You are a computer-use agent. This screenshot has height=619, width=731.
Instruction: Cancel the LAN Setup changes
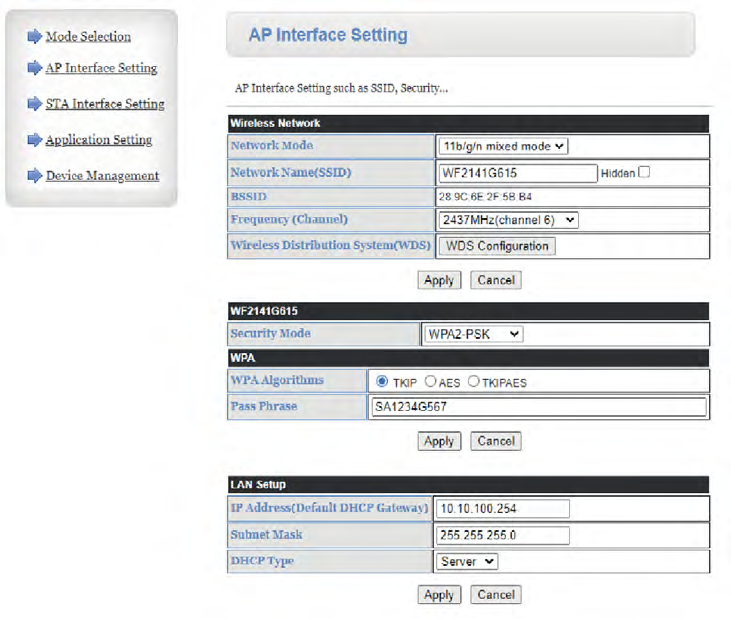click(496, 594)
